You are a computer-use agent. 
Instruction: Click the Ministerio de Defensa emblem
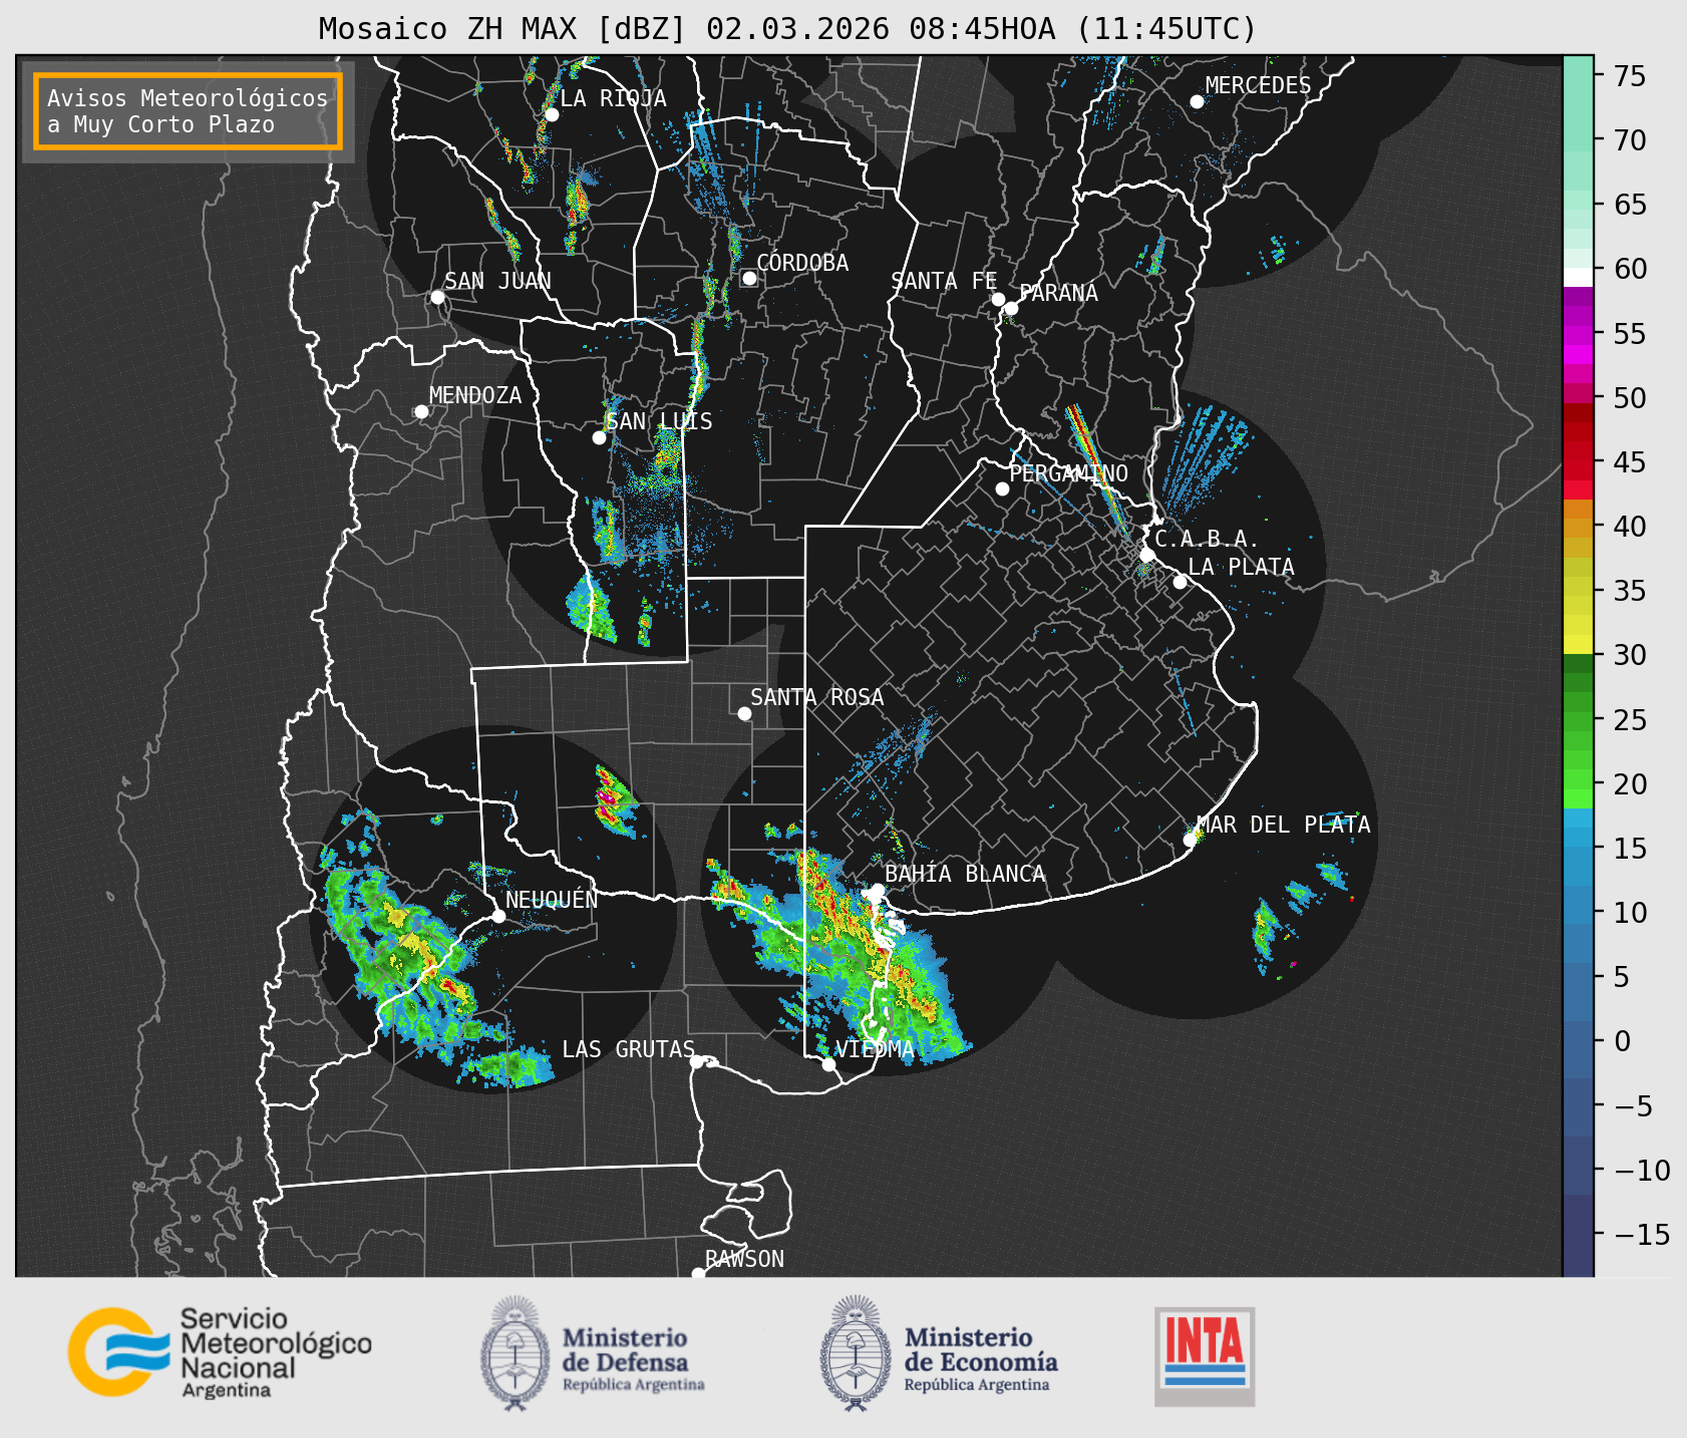coord(515,1353)
